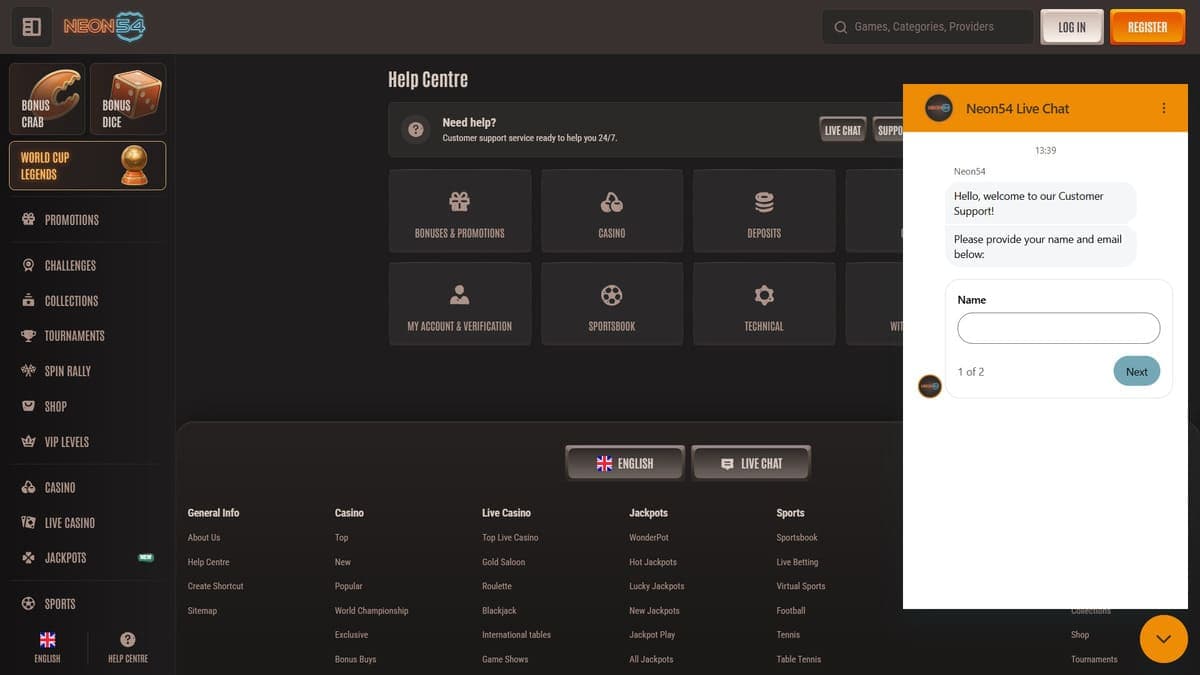Click the LOG IN button

1072,27
